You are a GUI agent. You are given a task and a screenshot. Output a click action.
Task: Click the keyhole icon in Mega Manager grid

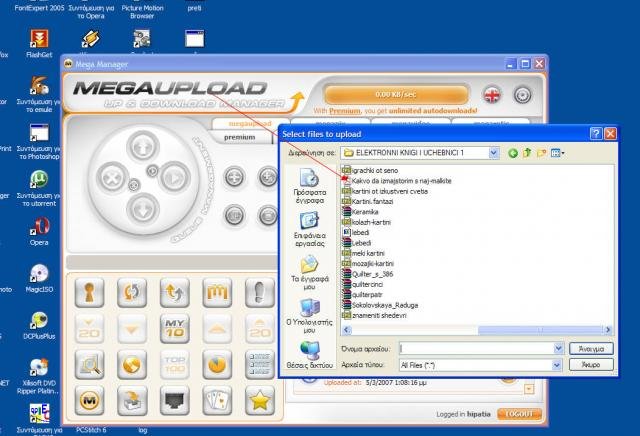[90, 292]
